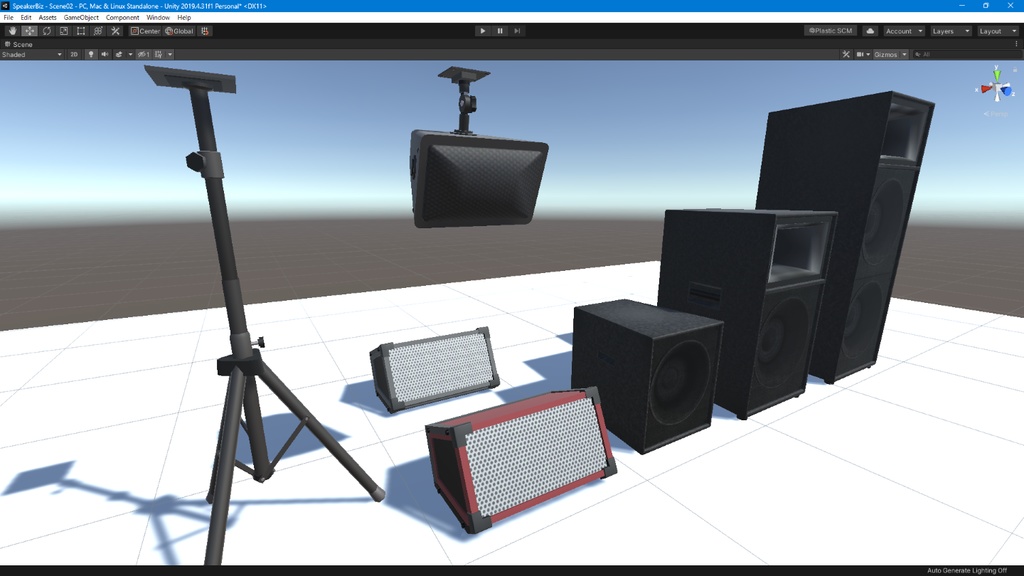Select the combined Transform tool
This screenshot has height=576, width=1024.
98,31
